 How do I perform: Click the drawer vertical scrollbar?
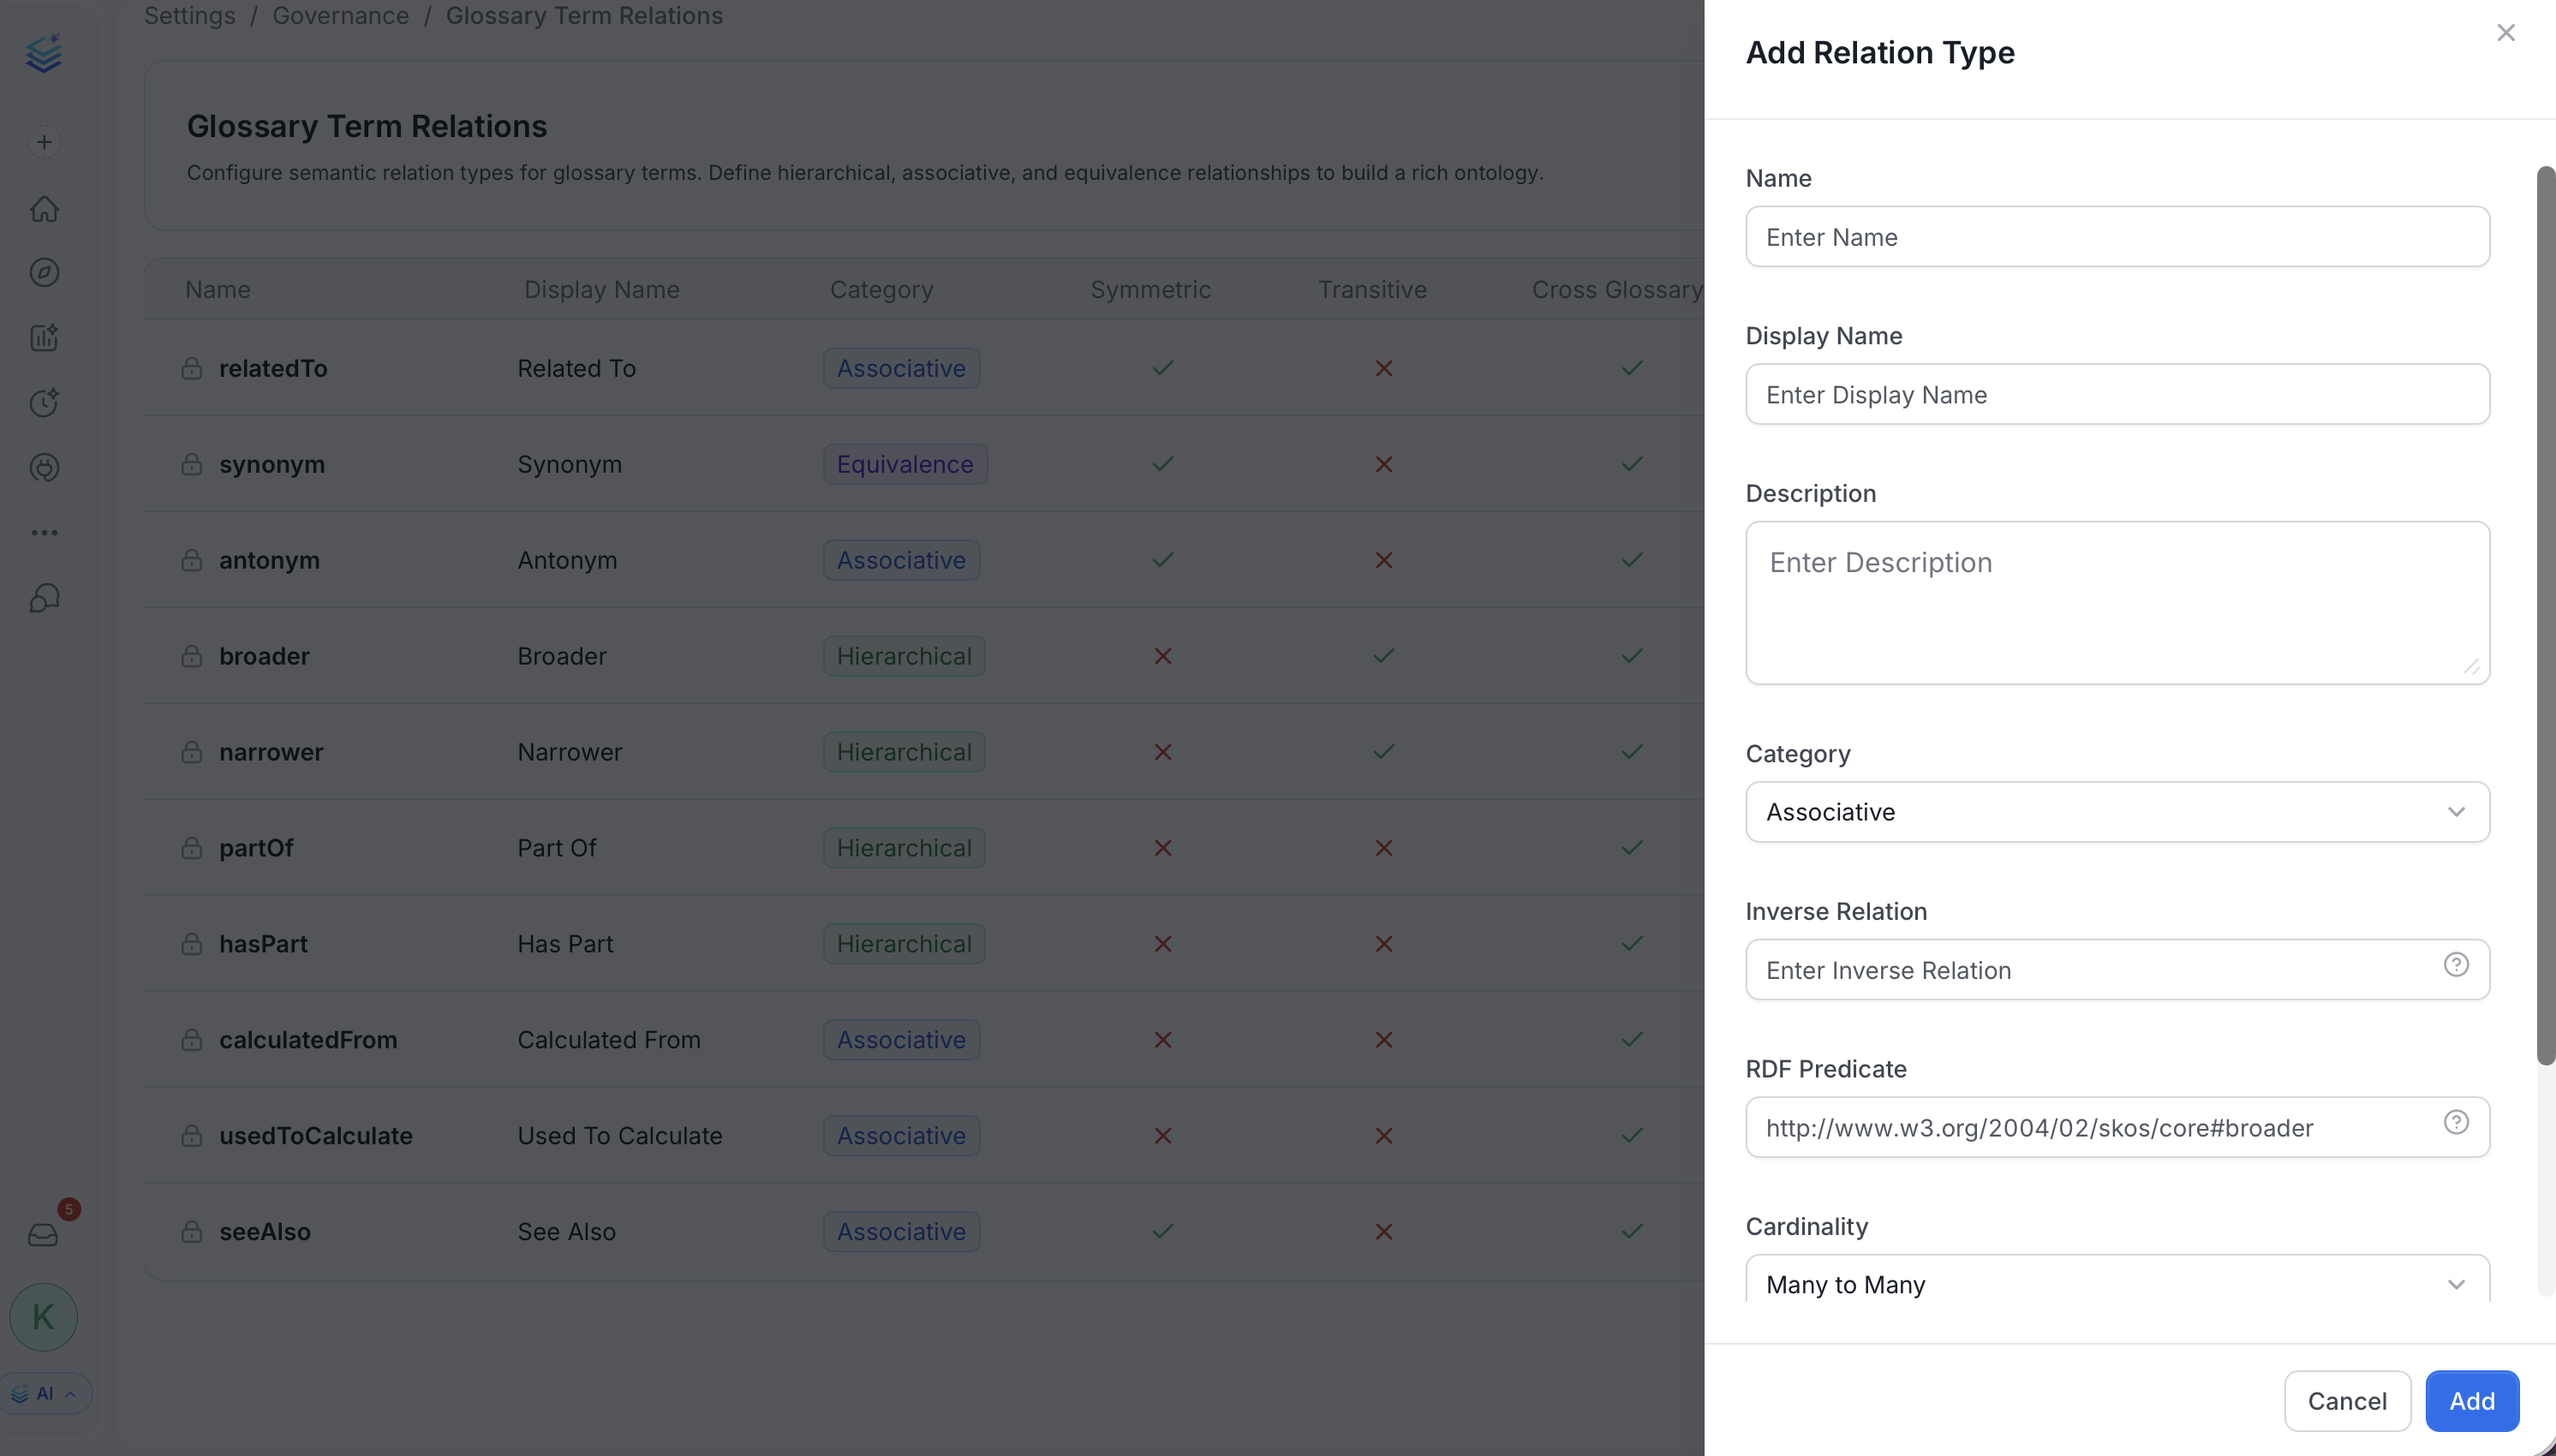(x=2546, y=616)
